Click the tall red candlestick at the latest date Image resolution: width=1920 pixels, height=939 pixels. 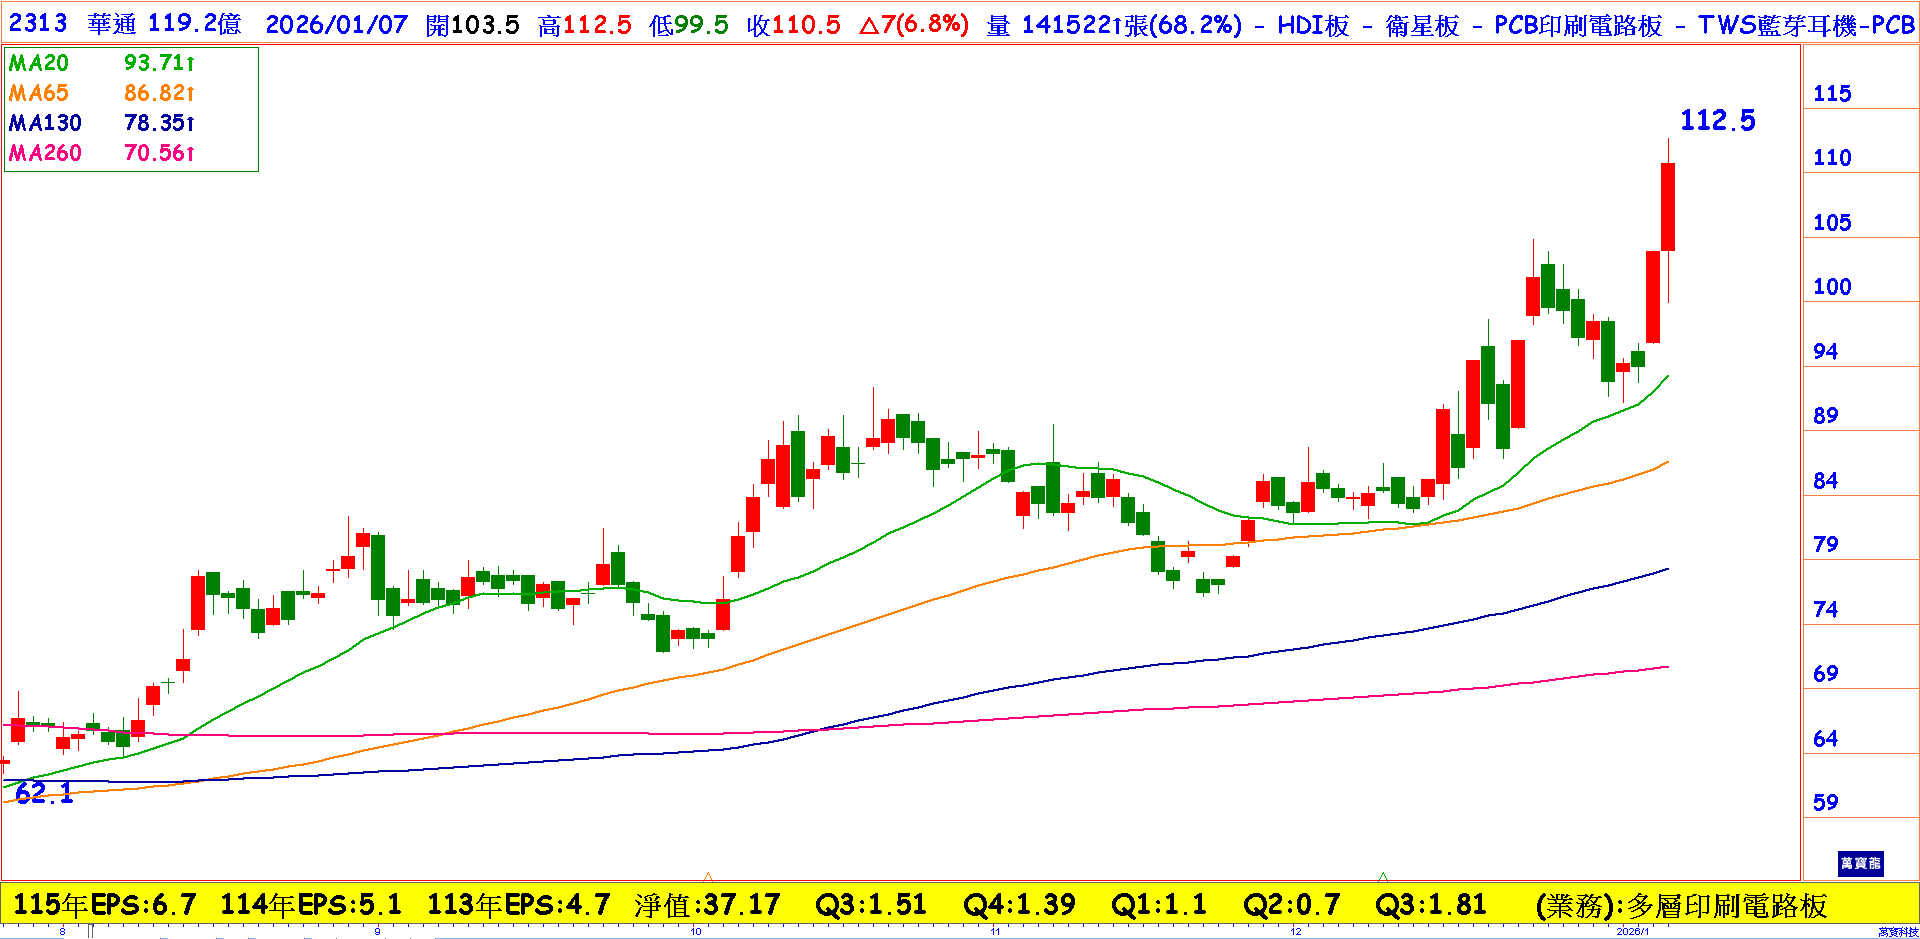(1668, 206)
